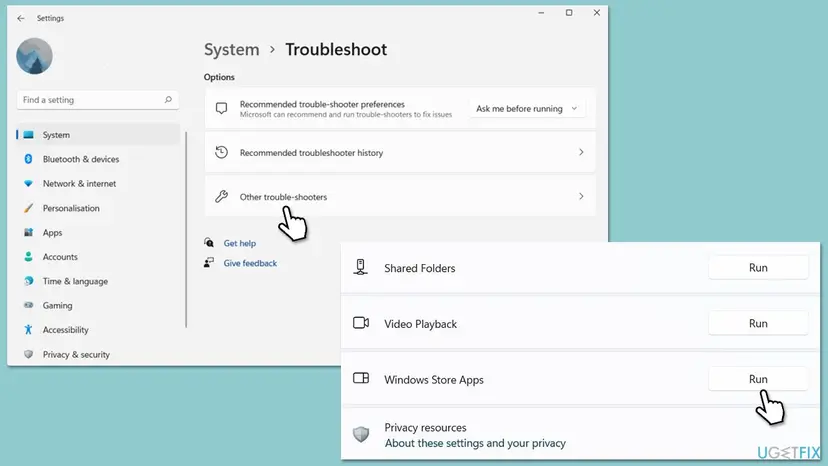Click the Accounts person icon
The image size is (828, 466).
tap(29, 257)
